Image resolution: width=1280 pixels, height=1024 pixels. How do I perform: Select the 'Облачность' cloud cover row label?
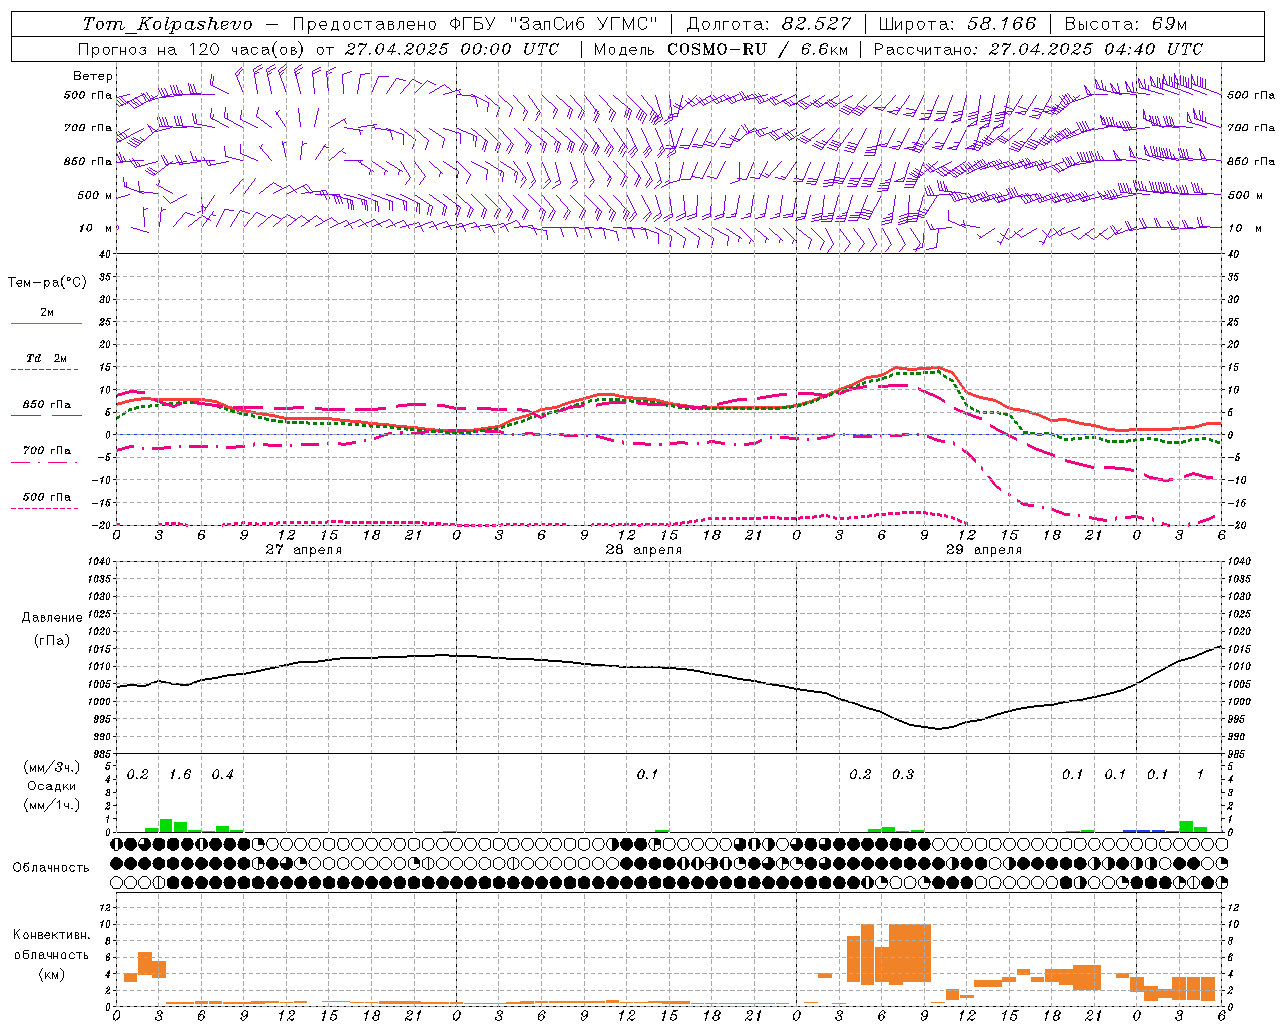click(x=51, y=868)
